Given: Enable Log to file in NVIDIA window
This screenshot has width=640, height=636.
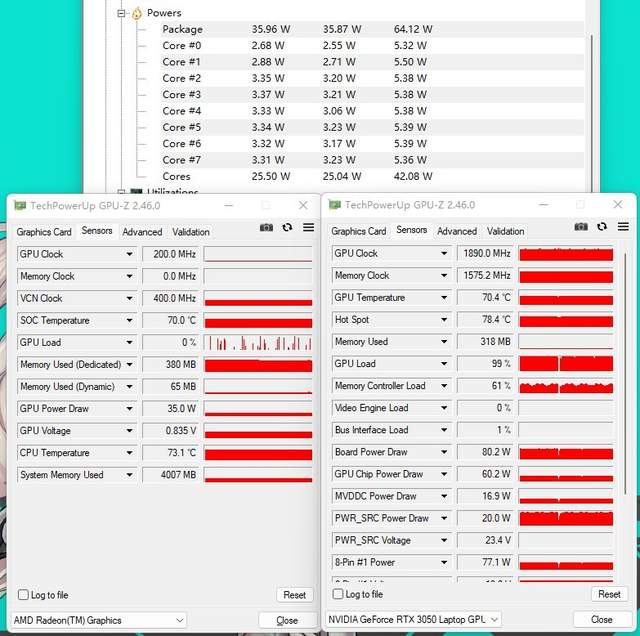Looking at the screenshot, I should 338,594.
